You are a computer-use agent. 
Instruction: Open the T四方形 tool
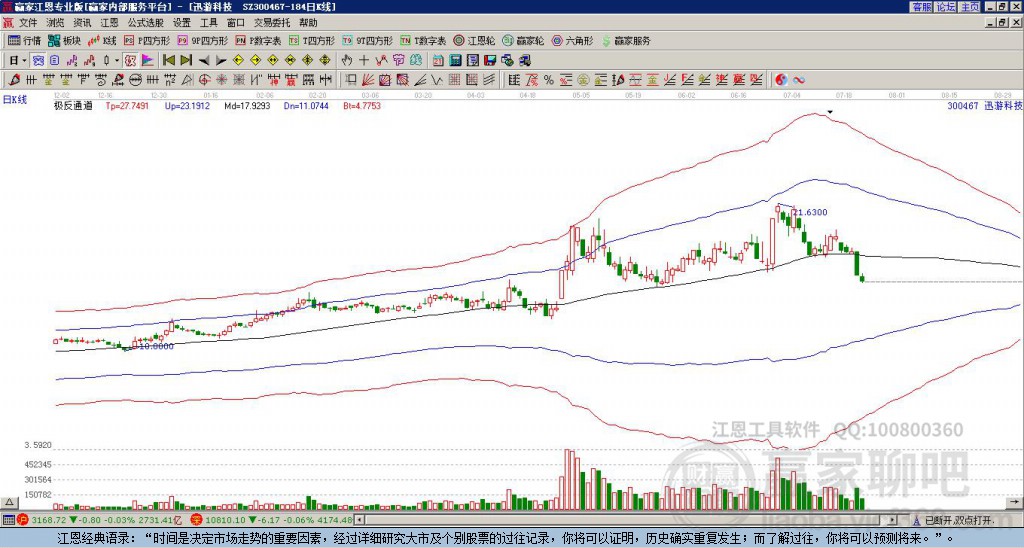(x=312, y=40)
